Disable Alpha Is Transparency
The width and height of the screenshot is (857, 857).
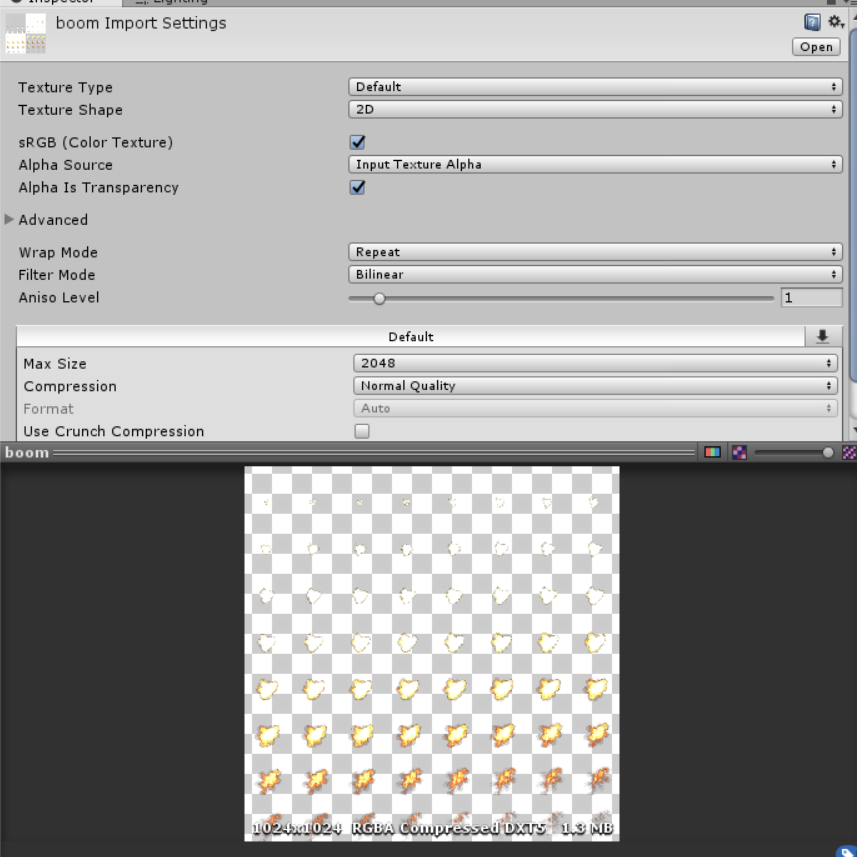click(357, 187)
